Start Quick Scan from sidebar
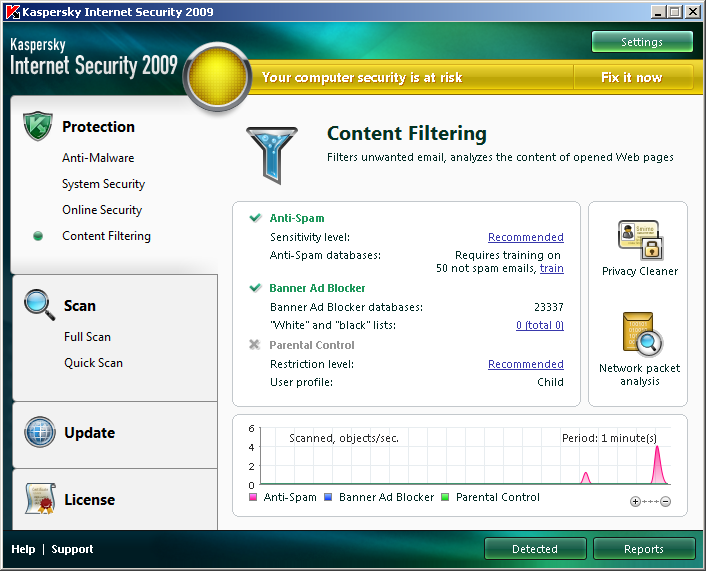Image resolution: width=706 pixels, height=571 pixels. coord(93,363)
